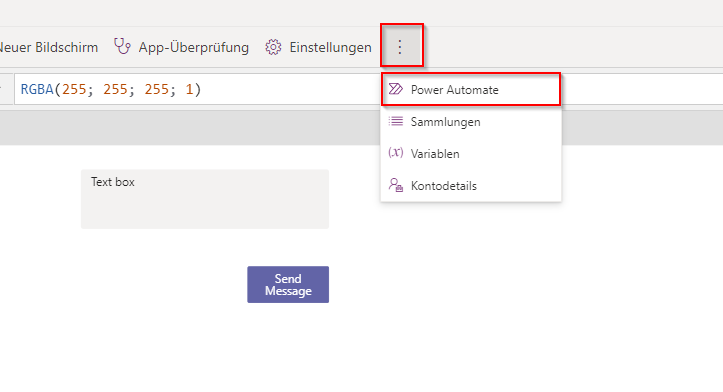Open Einstellungen from the toolbar

[x=319, y=47]
